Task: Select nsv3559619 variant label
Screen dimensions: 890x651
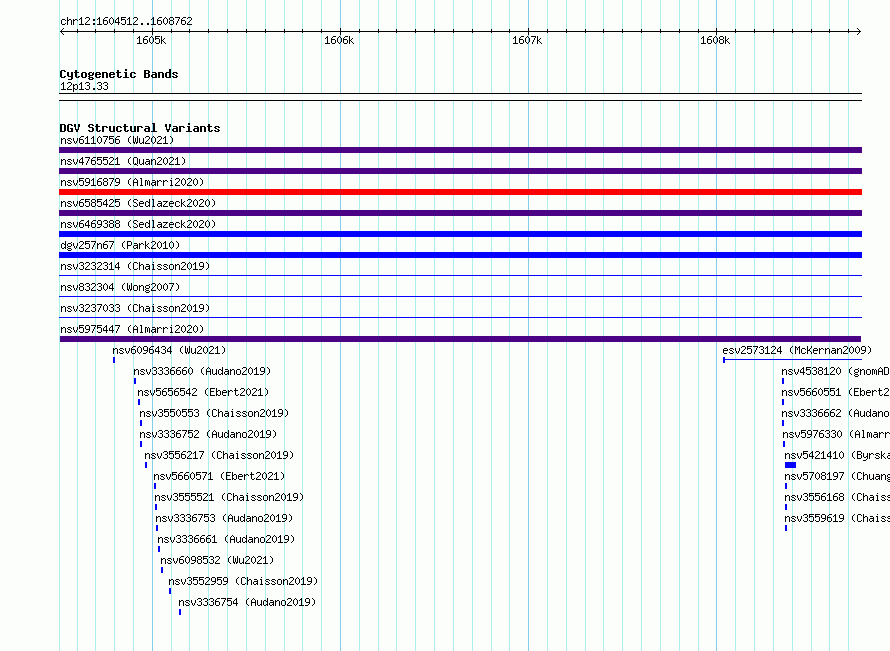Action: click(837, 518)
